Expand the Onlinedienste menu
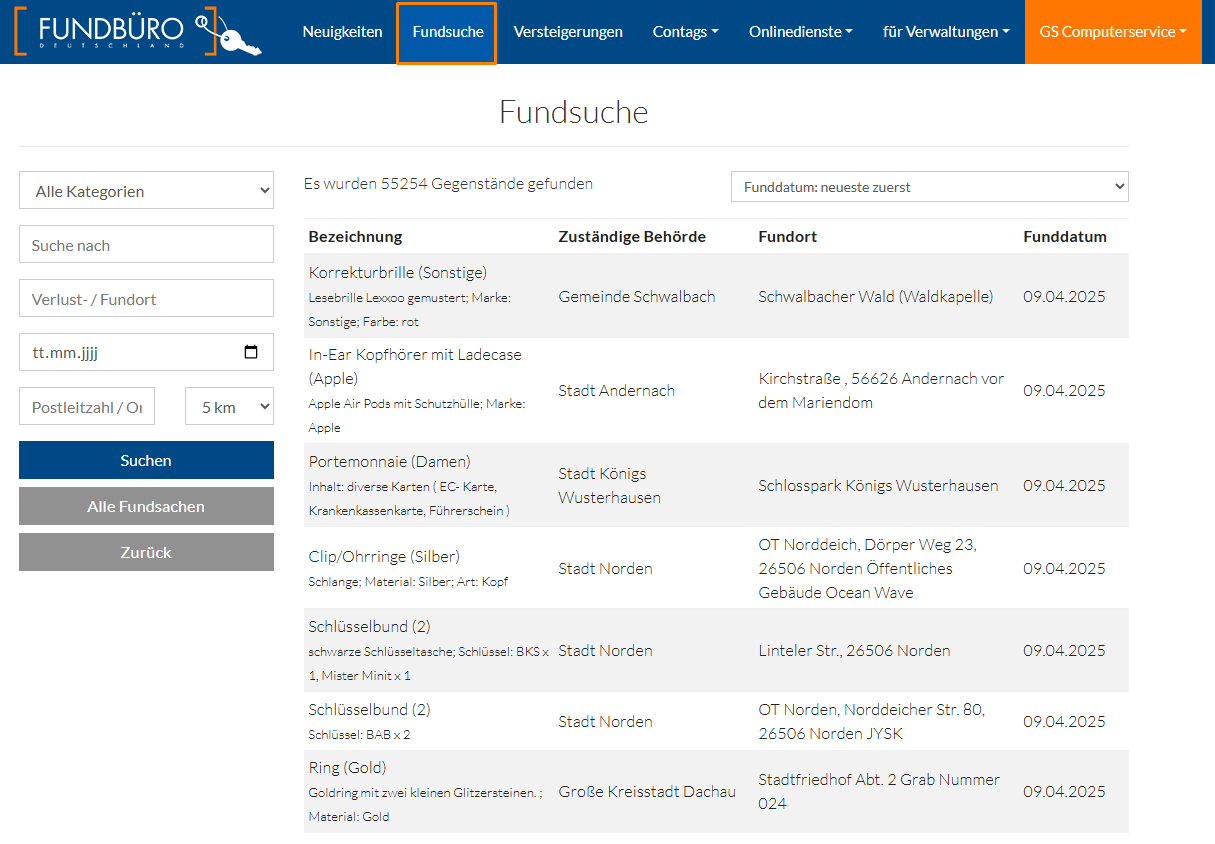 [x=800, y=32]
